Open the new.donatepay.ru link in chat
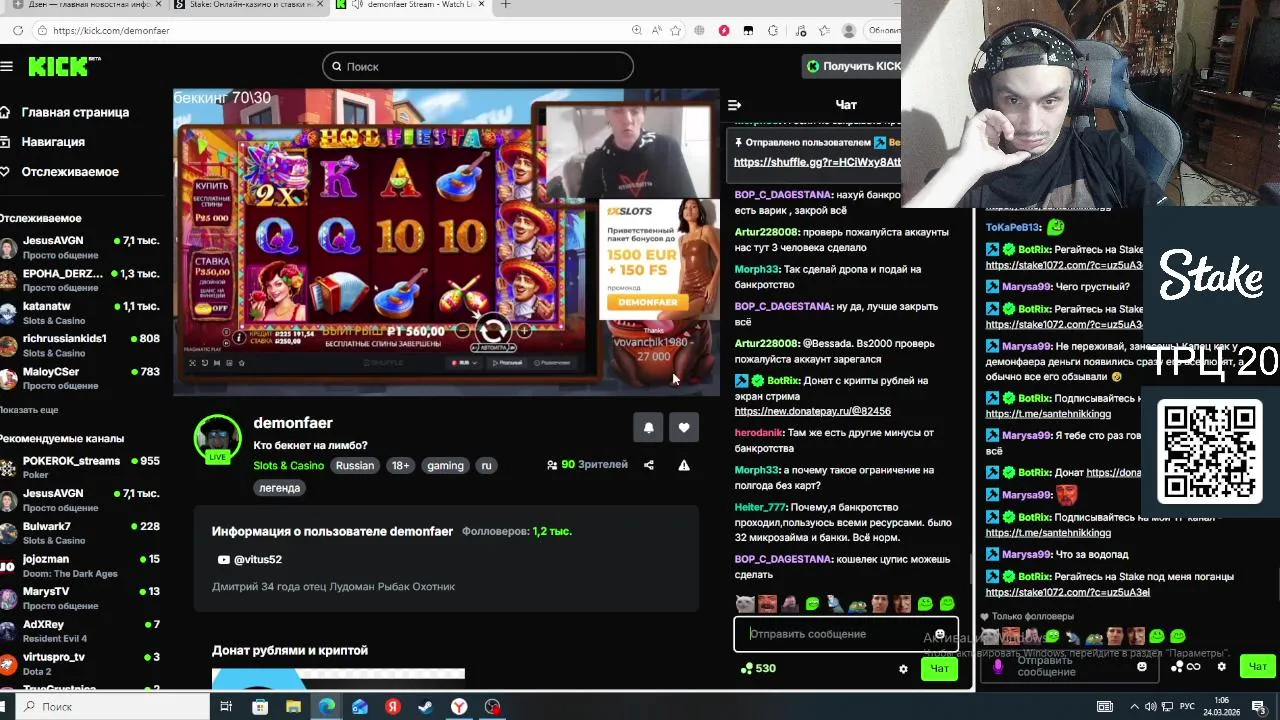The width and height of the screenshot is (1280, 720). tap(812, 411)
